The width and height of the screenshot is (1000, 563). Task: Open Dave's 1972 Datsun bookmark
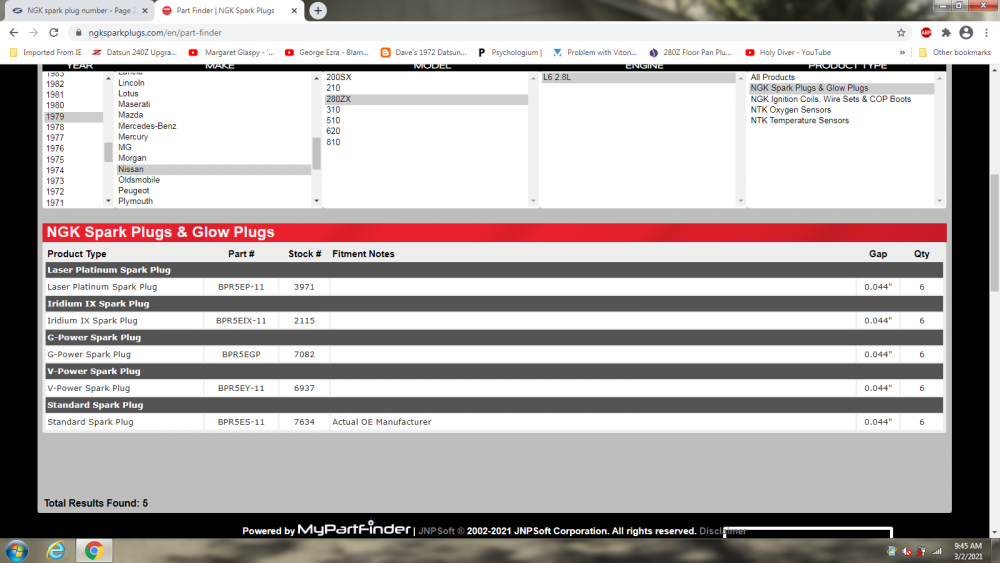pos(423,52)
